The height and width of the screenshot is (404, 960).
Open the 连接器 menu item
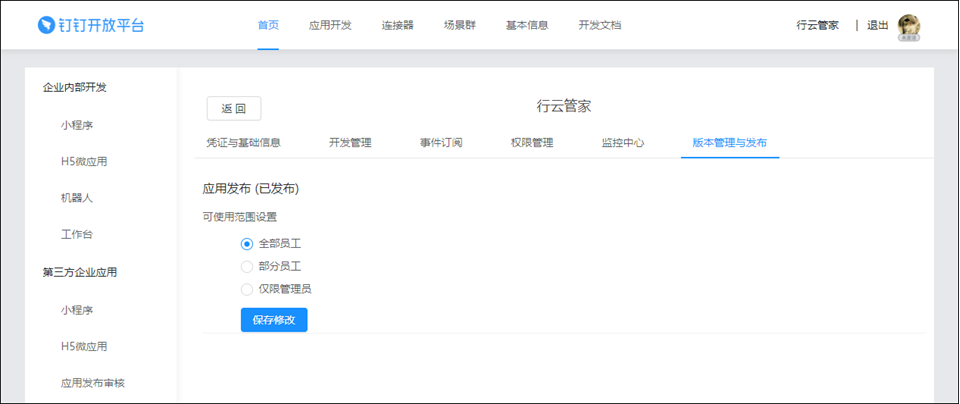pyautogui.click(x=397, y=25)
